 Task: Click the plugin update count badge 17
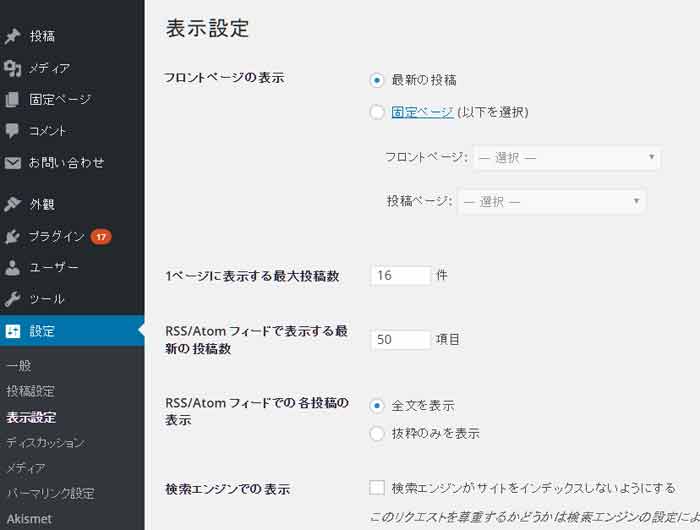(101, 237)
